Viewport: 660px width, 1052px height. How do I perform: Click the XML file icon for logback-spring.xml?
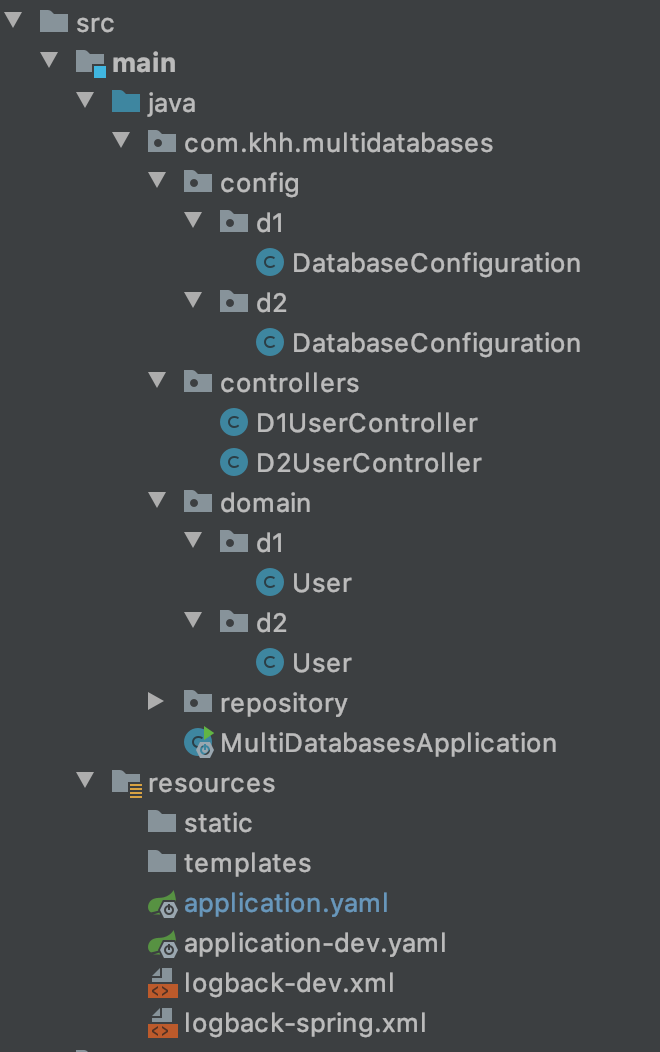pos(161,1023)
